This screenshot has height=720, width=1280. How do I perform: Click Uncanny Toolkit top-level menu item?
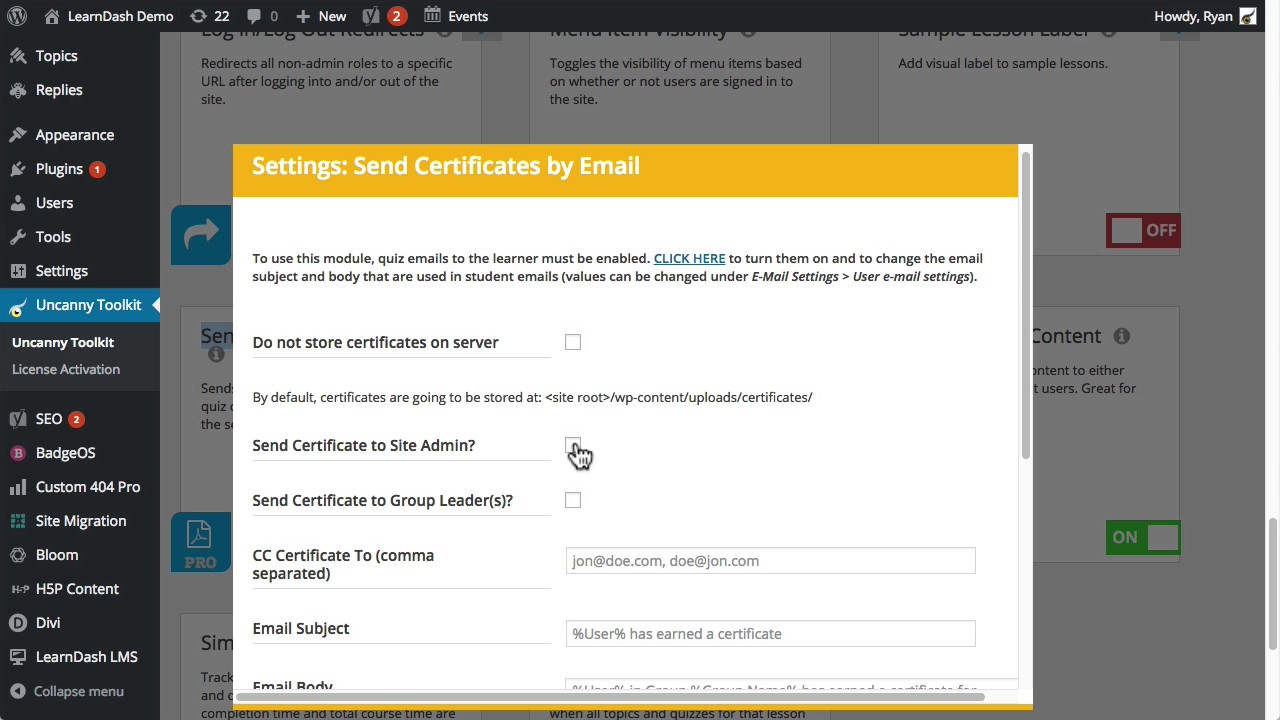tap(80, 305)
